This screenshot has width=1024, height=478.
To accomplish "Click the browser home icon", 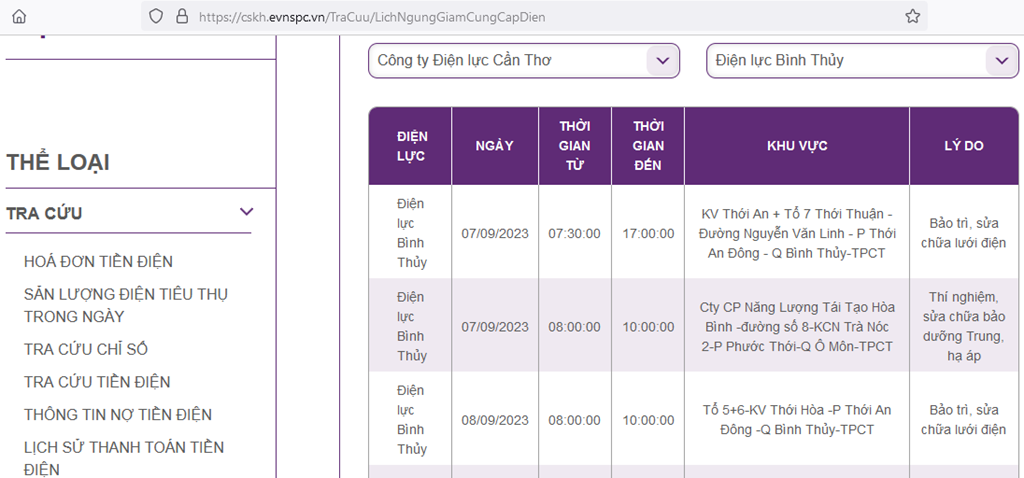I will [x=20, y=17].
